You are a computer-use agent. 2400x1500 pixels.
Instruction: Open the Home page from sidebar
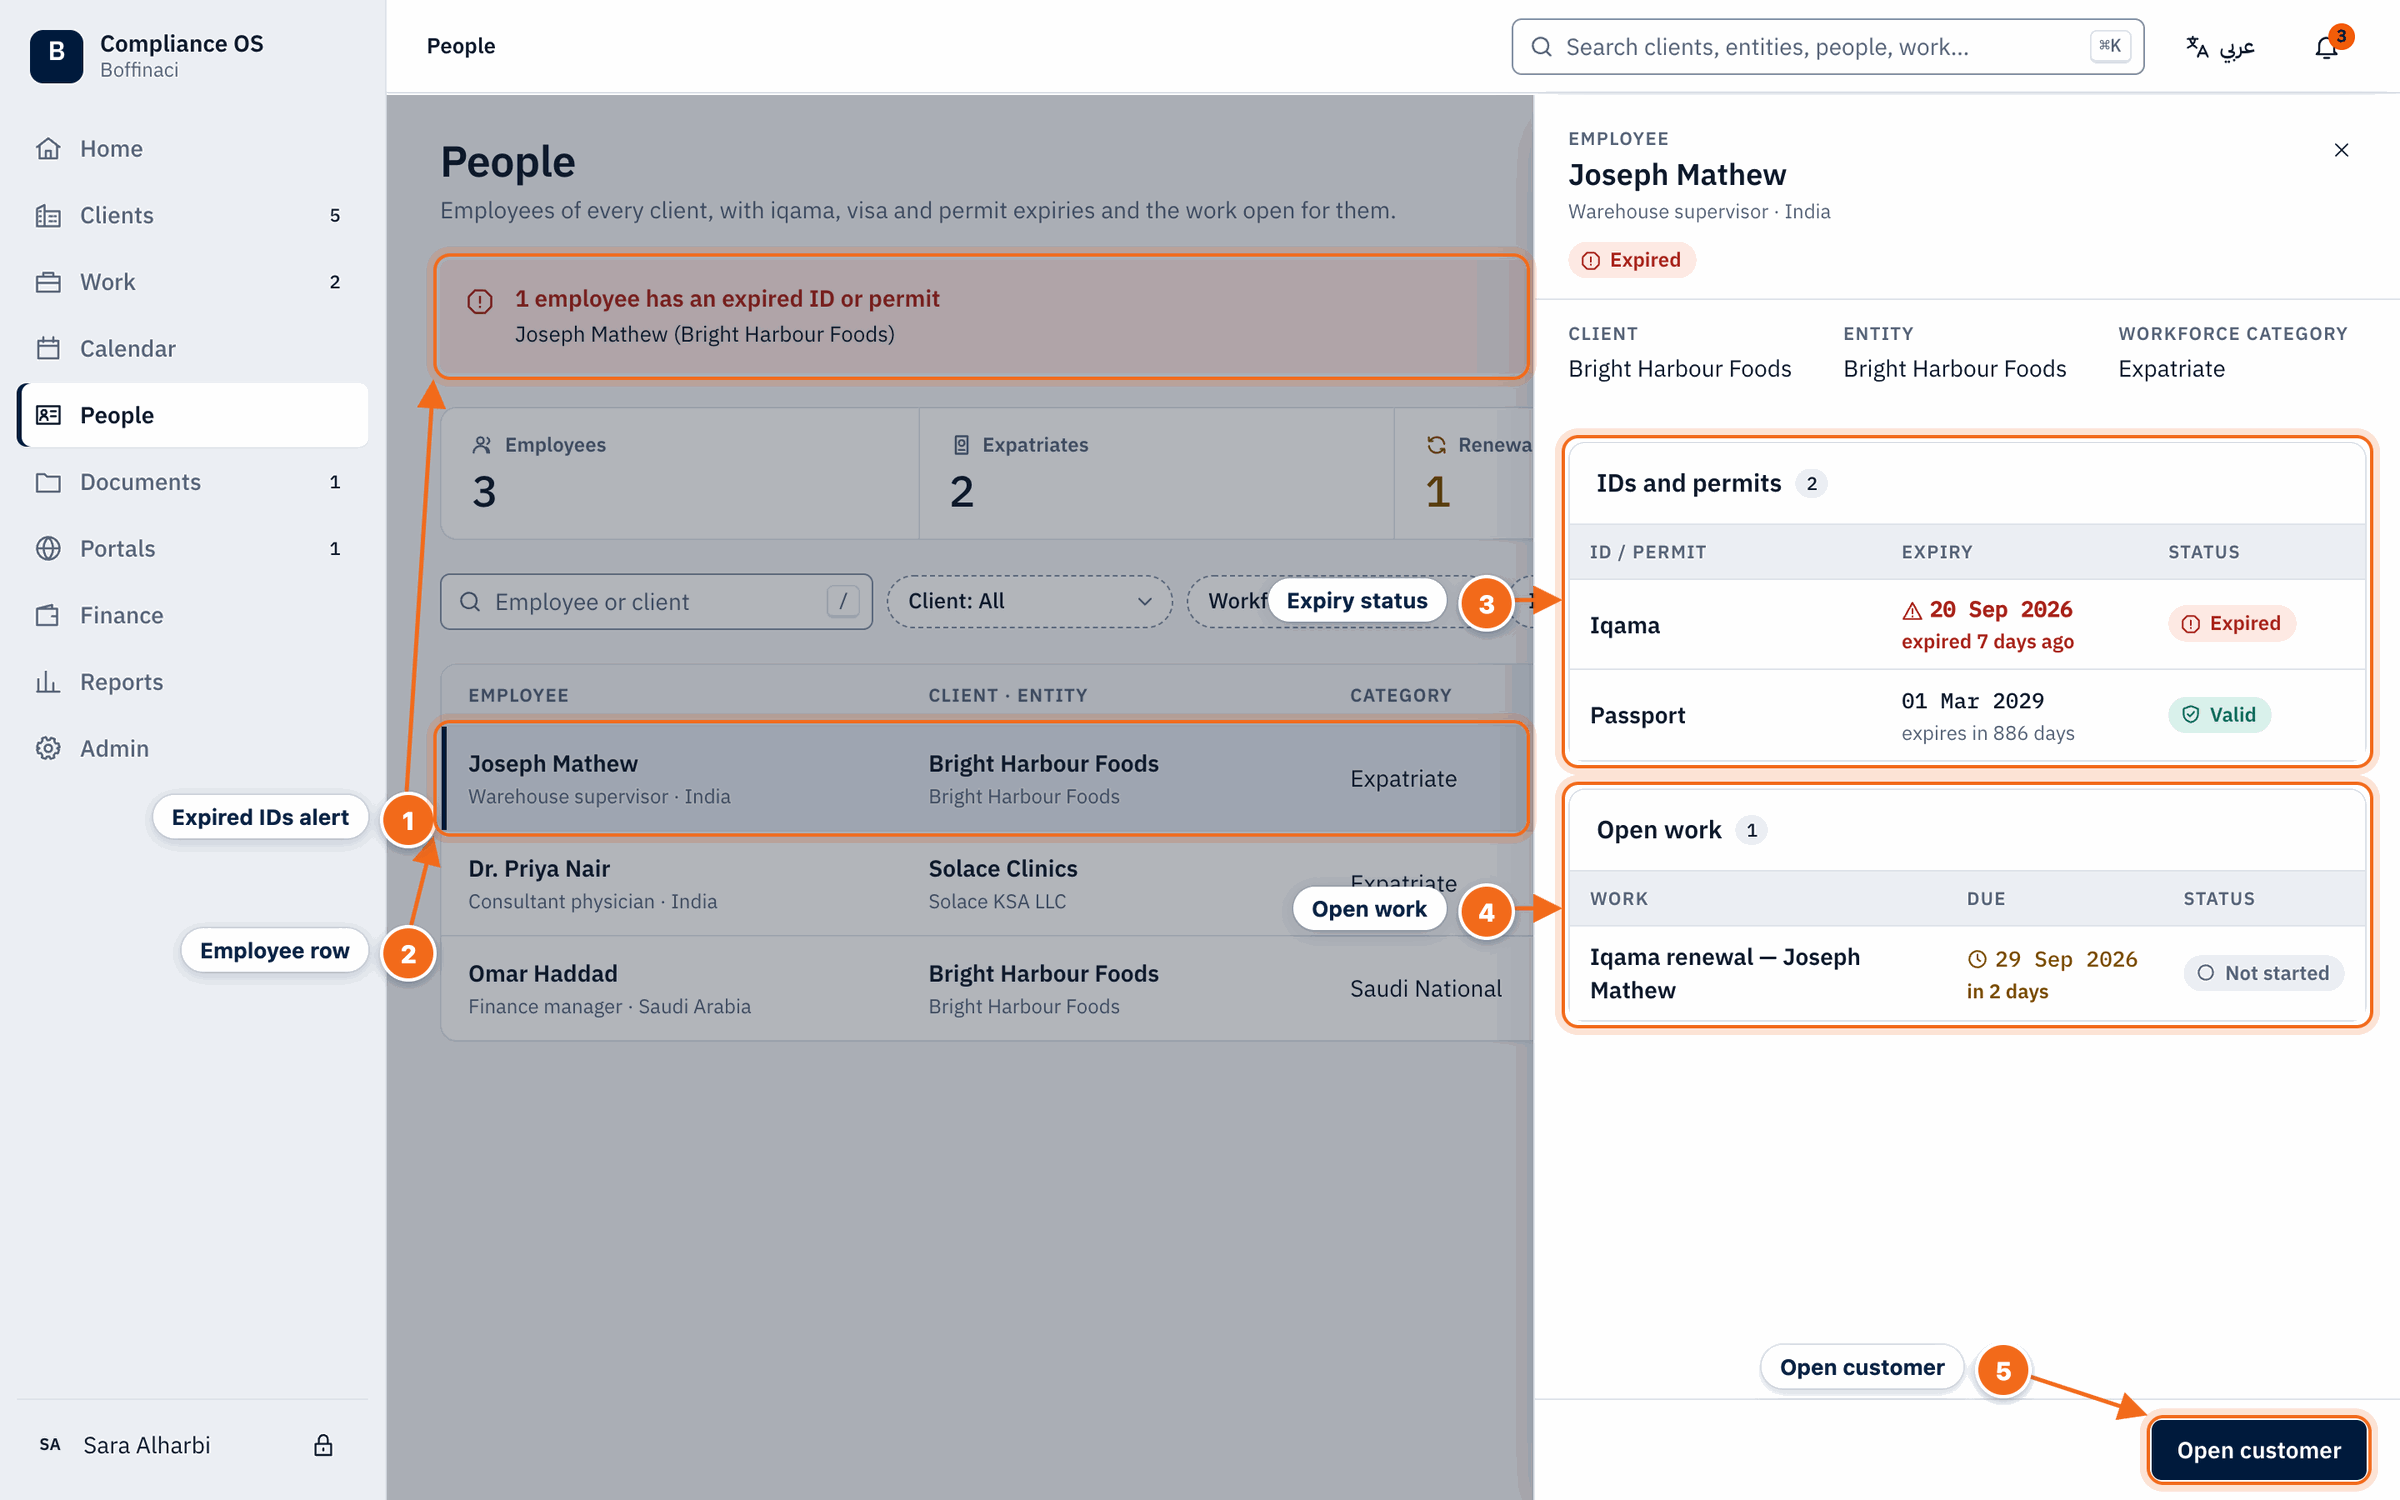[x=192, y=148]
